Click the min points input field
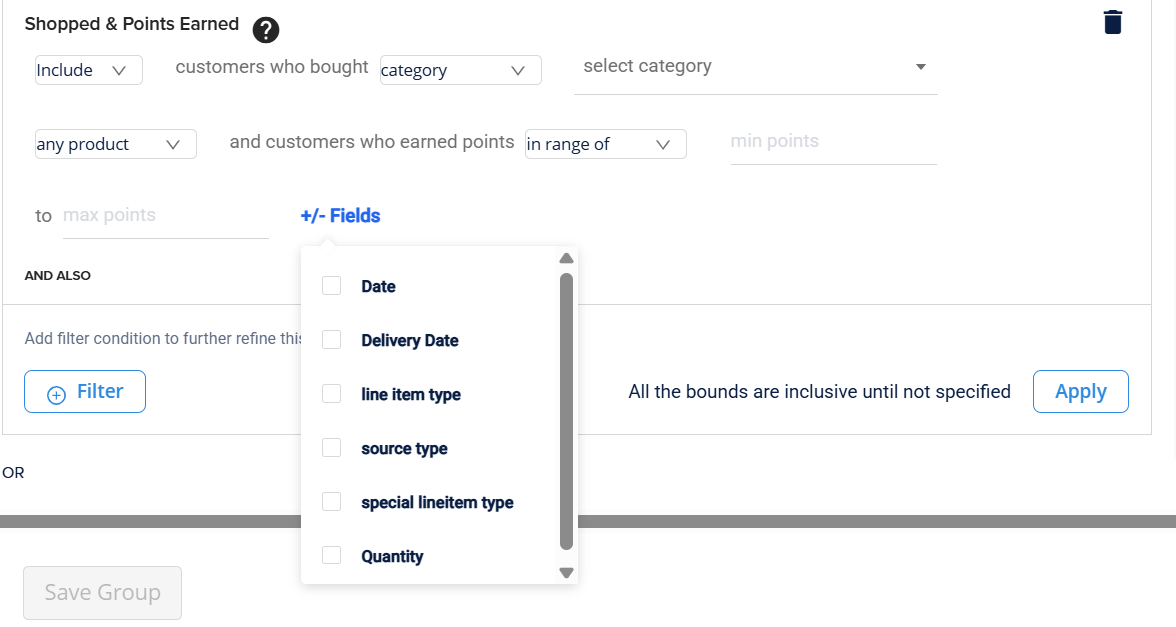The width and height of the screenshot is (1176, 627). 832,142
